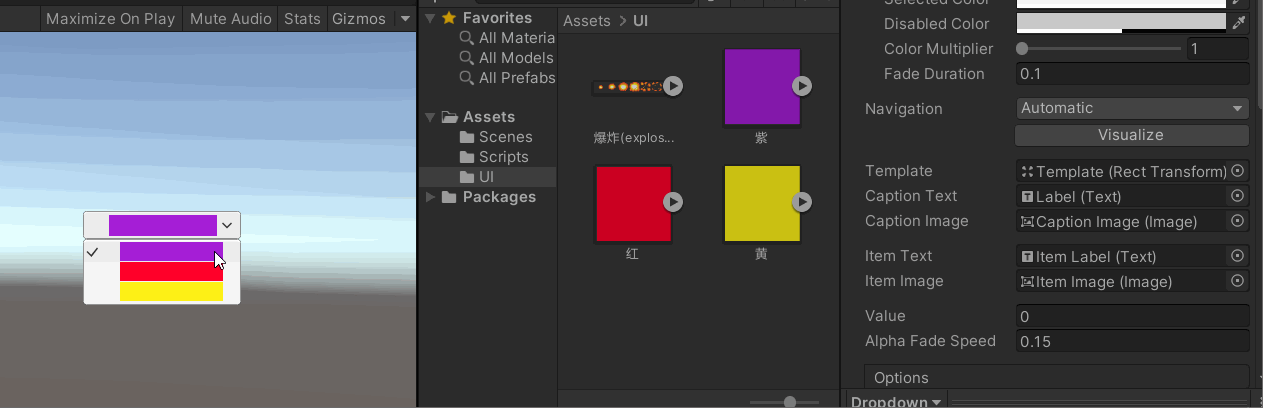The width and height of the screenshot is (1263, 408).
Task: Open the Gizmos dropdown arrow
Action: tap(404, 18)
